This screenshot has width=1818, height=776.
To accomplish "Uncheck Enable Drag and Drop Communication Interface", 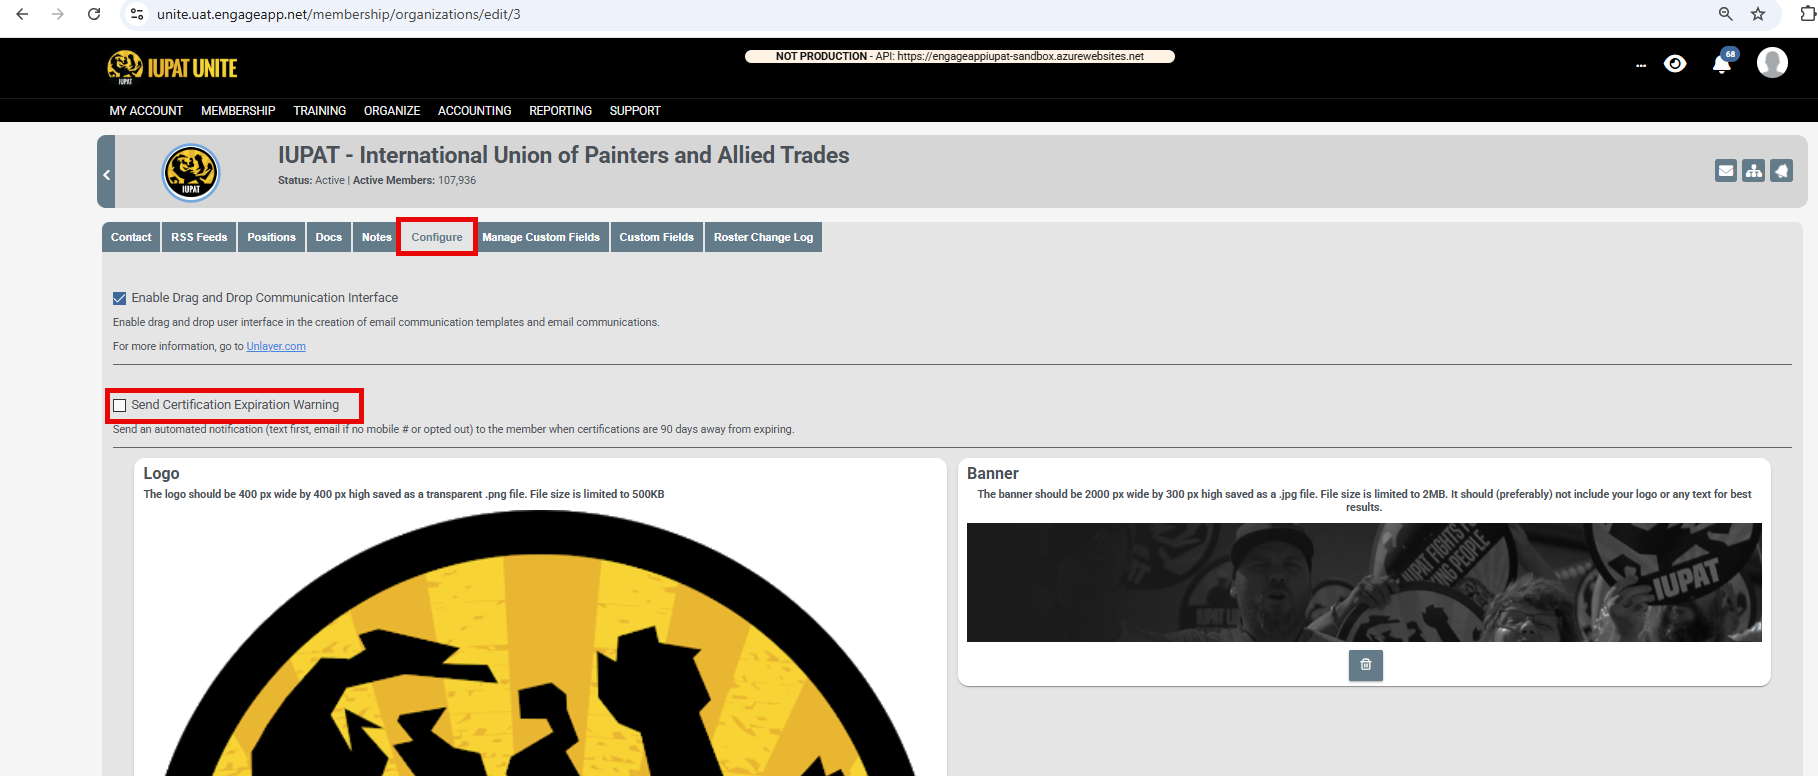I will pyautogui.click(x=120, y=298).
